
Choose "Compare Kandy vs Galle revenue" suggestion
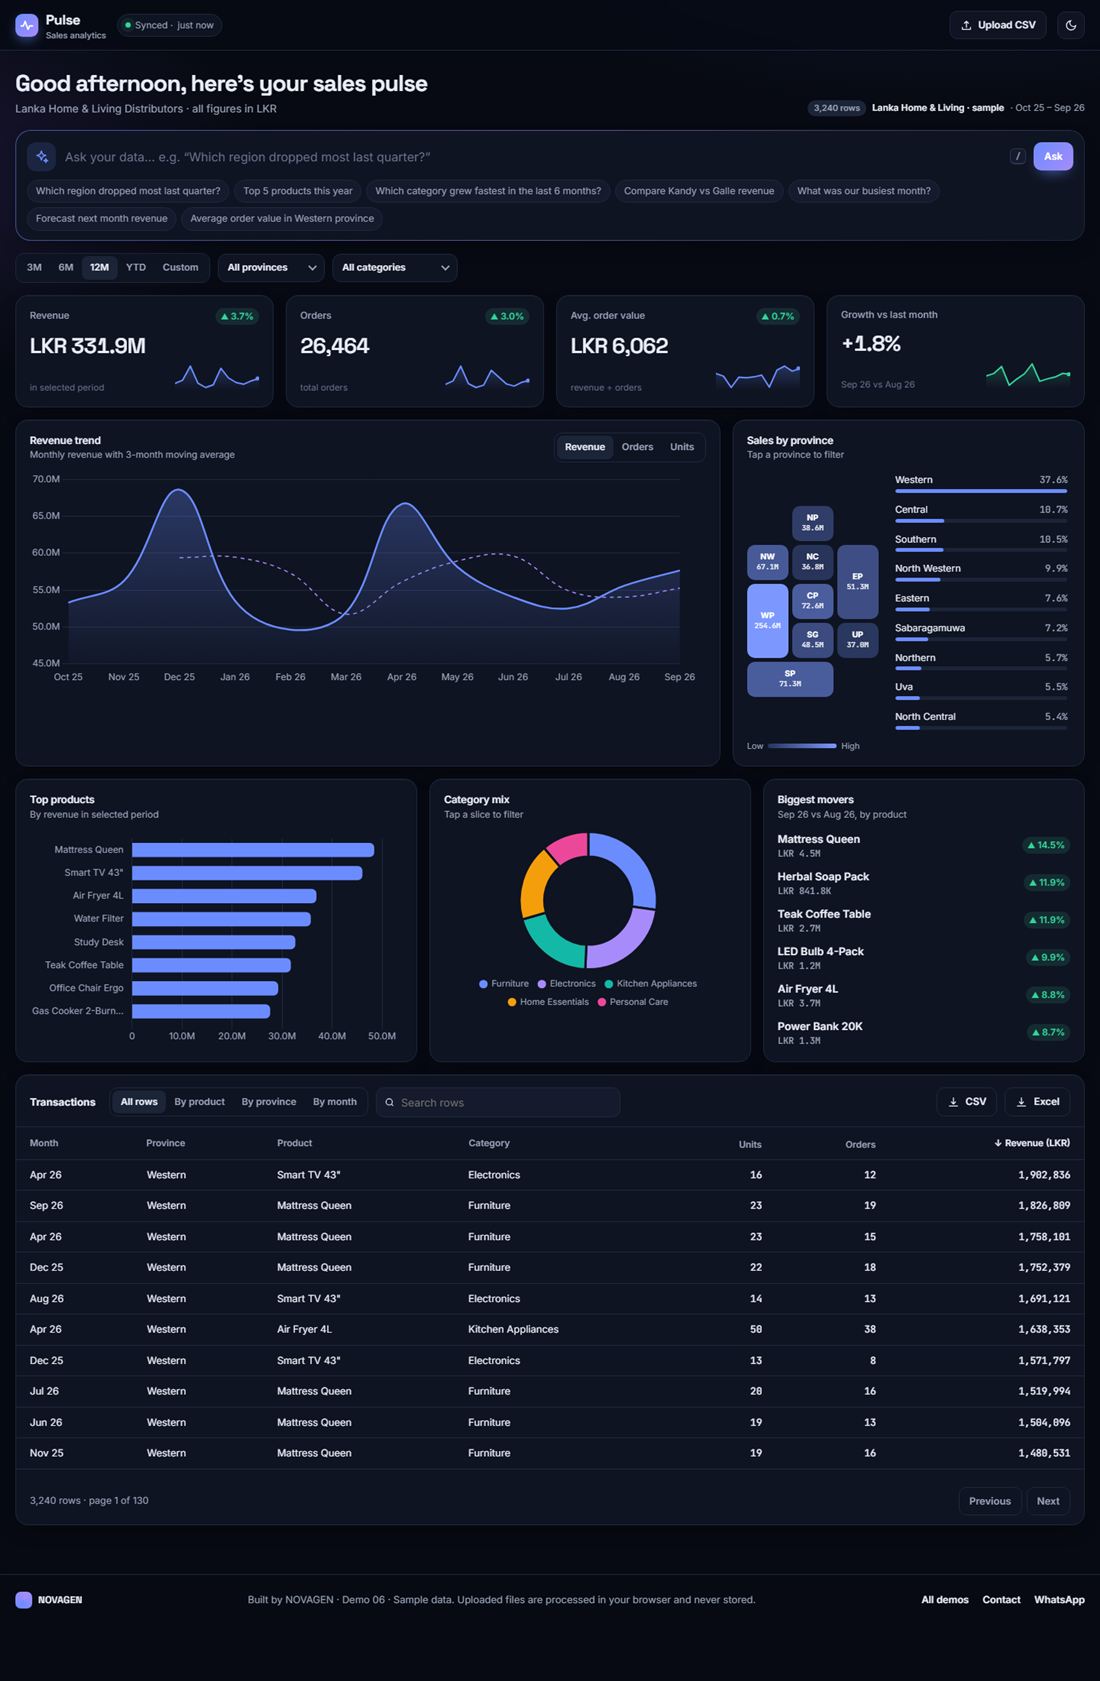[699, 191]
